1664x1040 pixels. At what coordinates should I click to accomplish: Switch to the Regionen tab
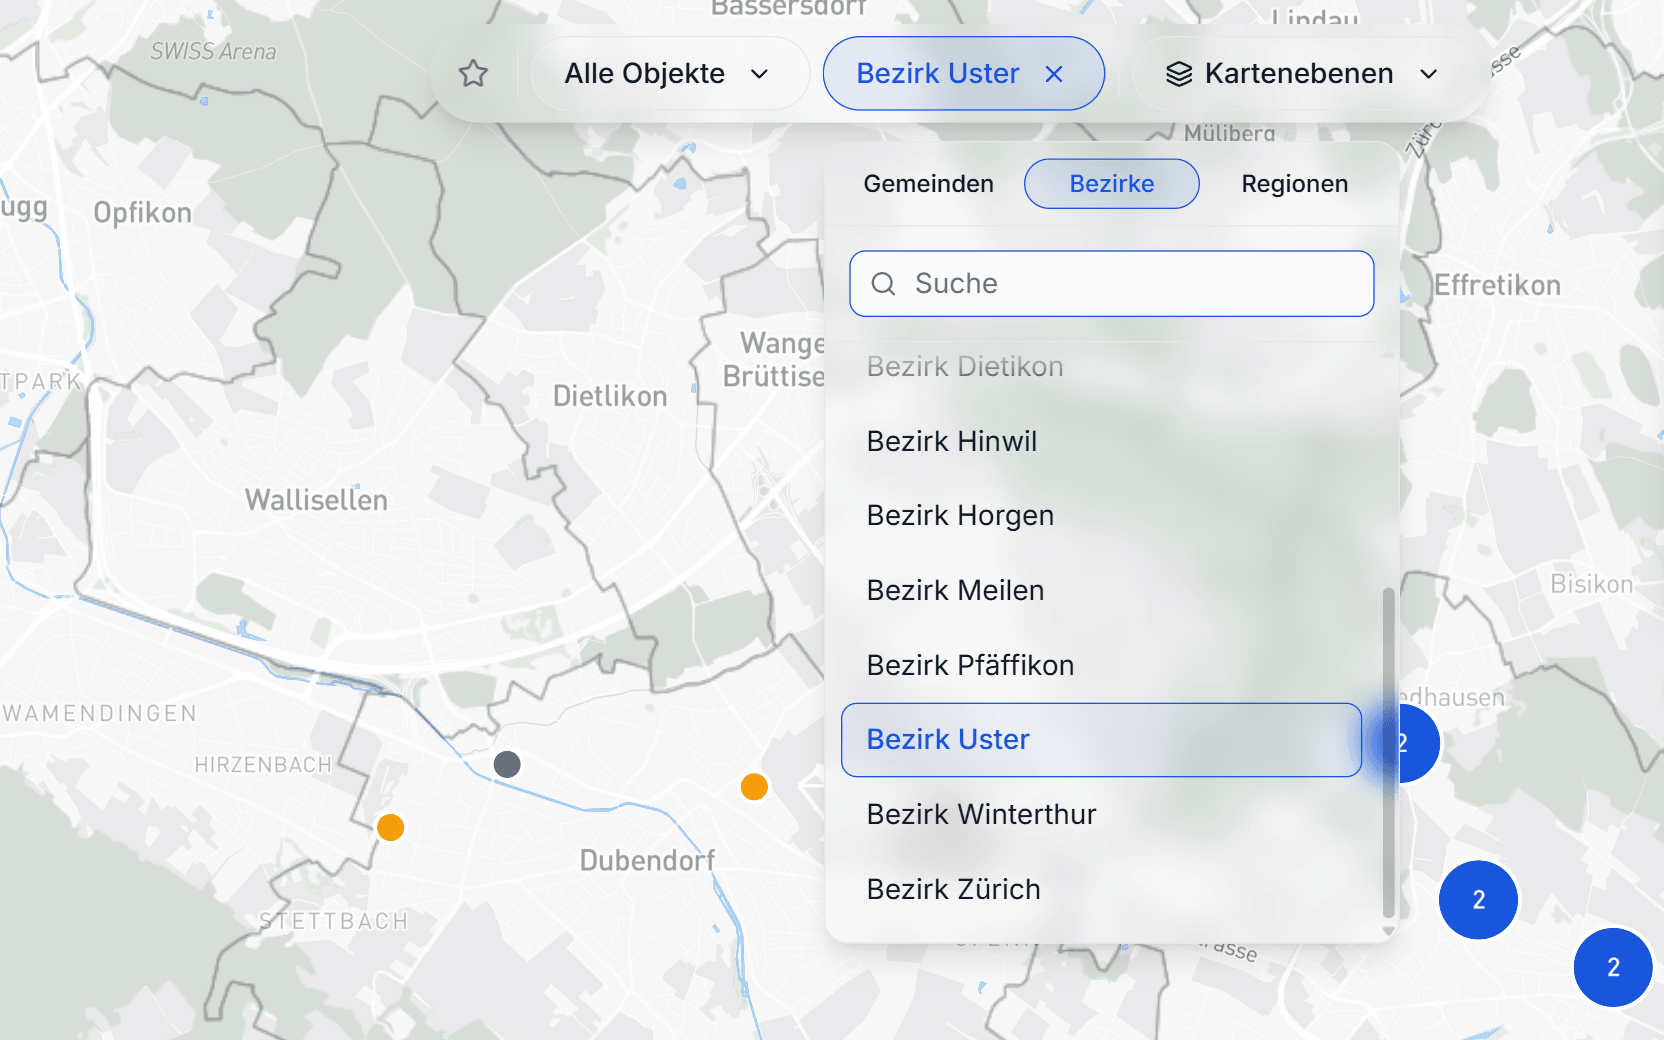click(x=1295, y=184)
